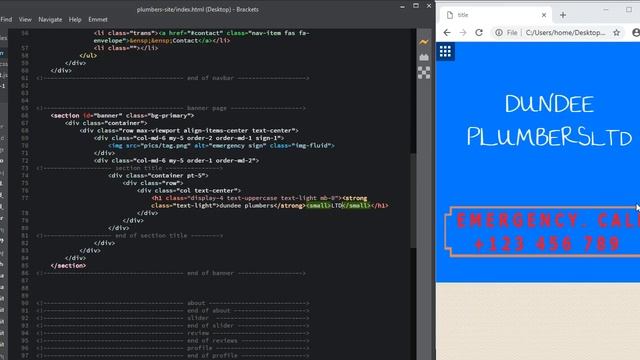Image resolution: width=640 pixels, height=360 pixels.
Task: Open a new browser tab
Action: tap(563, 15)
